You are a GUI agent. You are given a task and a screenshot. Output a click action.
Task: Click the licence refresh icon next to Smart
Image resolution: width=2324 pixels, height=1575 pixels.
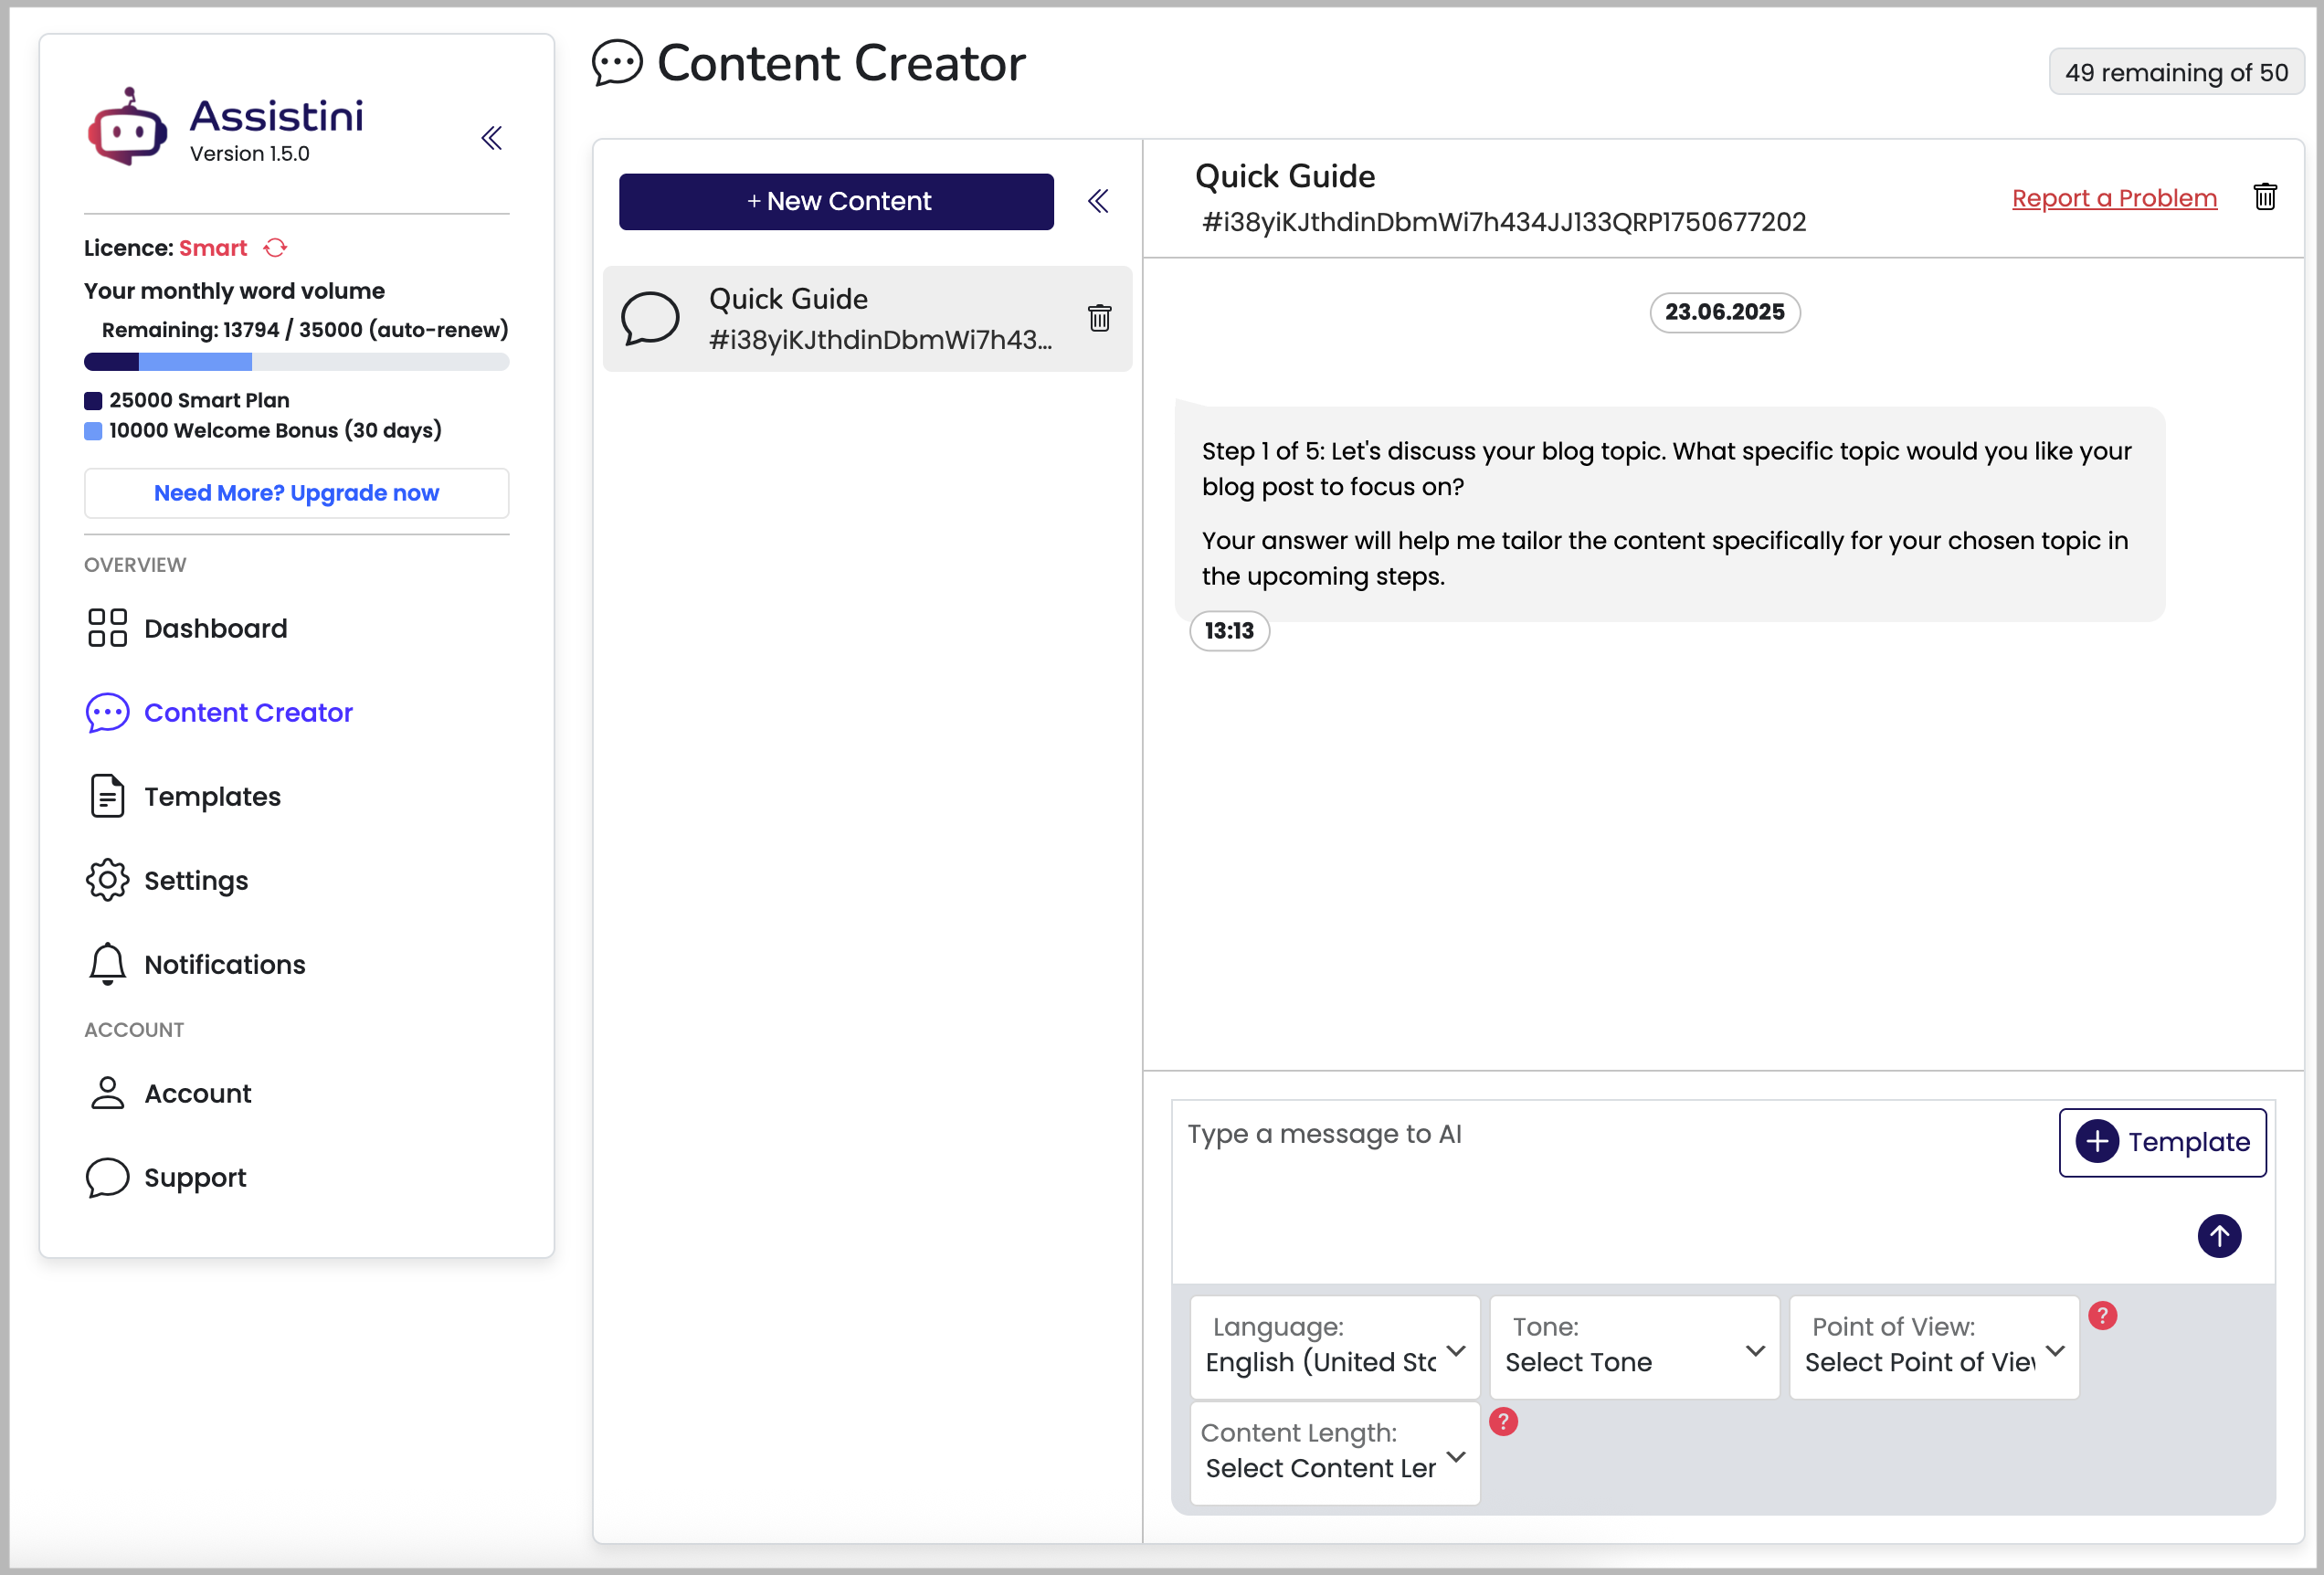tap(275, 247)
